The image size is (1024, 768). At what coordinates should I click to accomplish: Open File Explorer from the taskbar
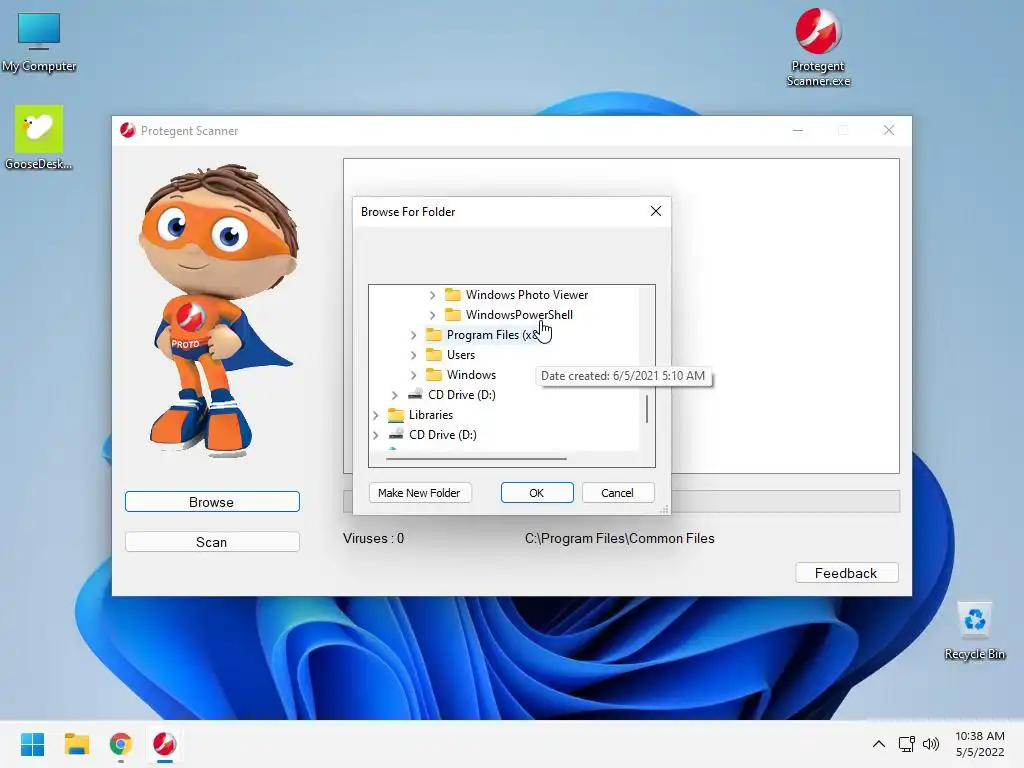click(x=76, y=744)
